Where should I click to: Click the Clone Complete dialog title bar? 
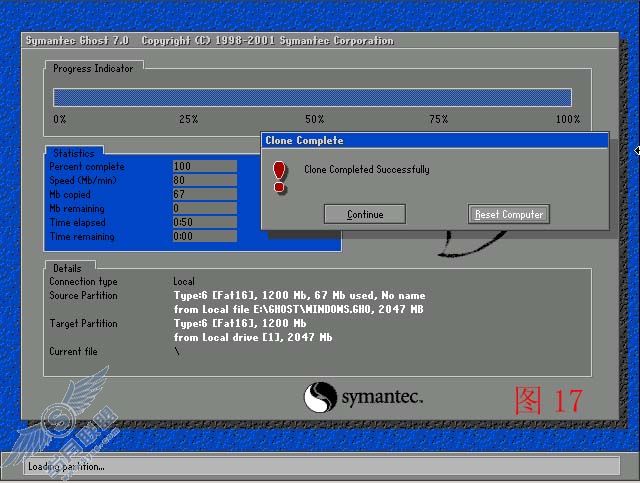(x=435, y=140)
